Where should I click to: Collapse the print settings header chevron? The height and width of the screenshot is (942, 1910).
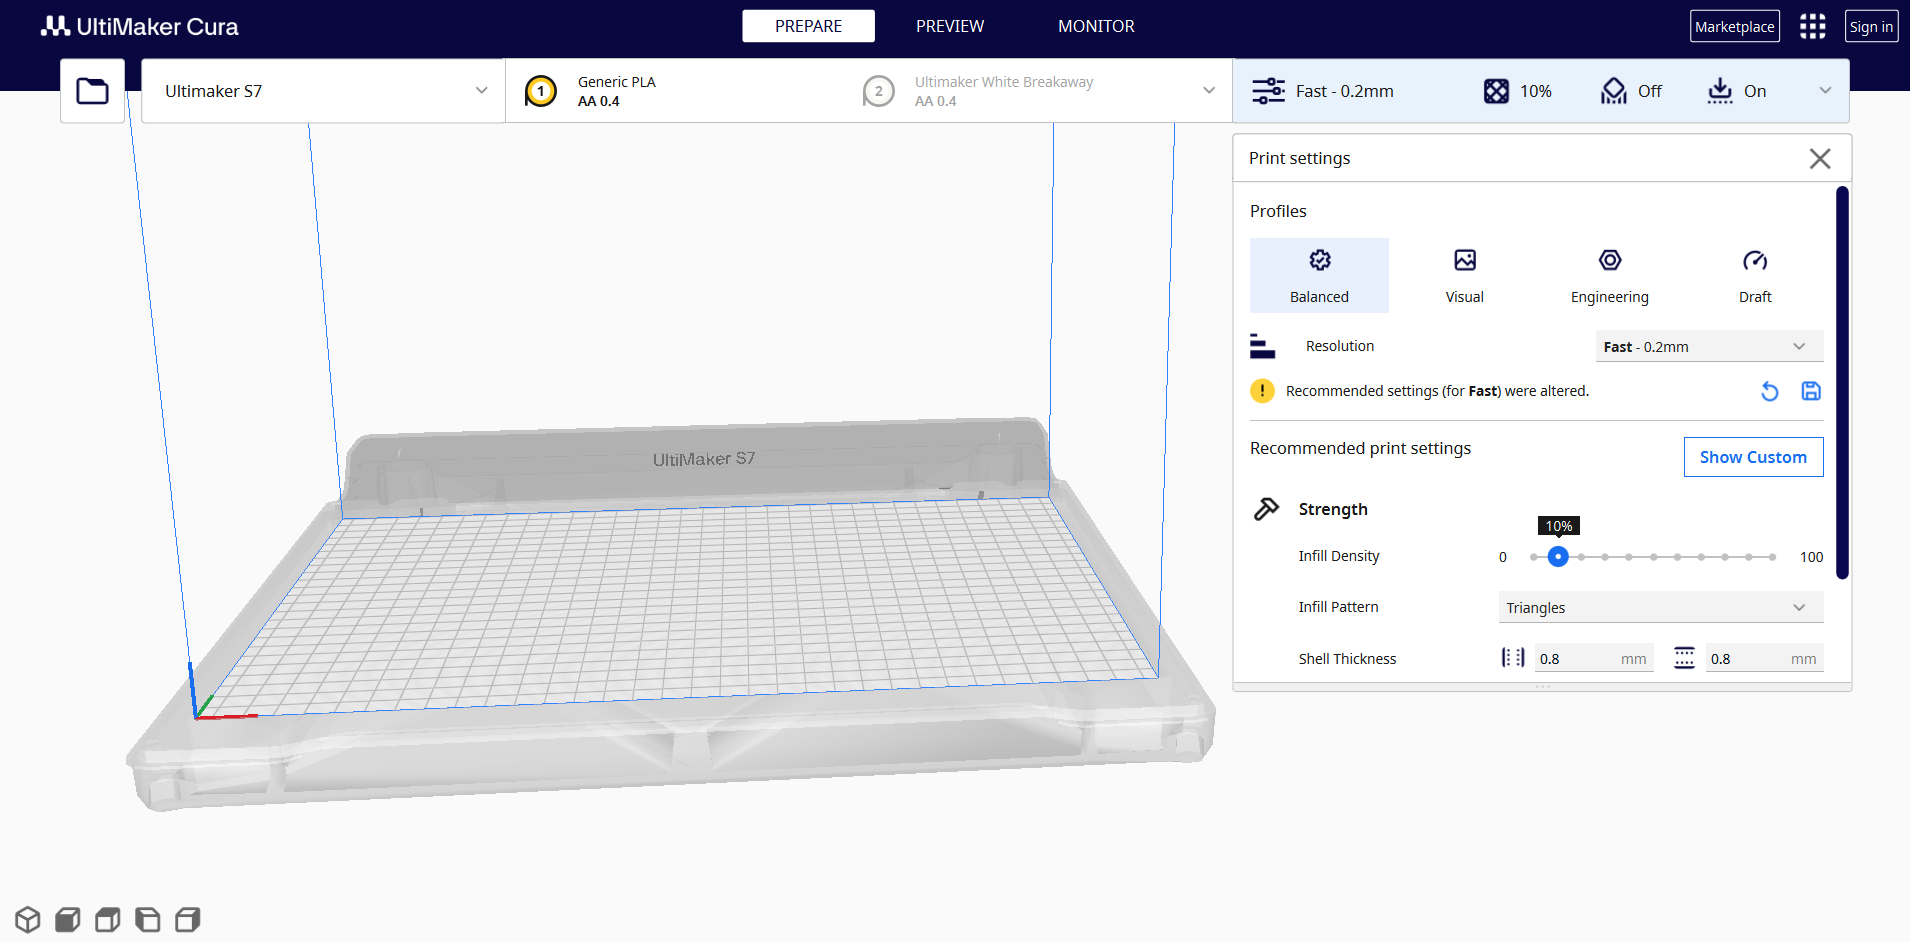click(1825, 91)
